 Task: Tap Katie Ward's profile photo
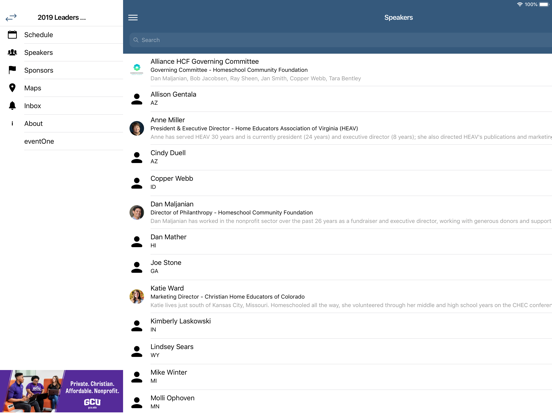(137, 296)
